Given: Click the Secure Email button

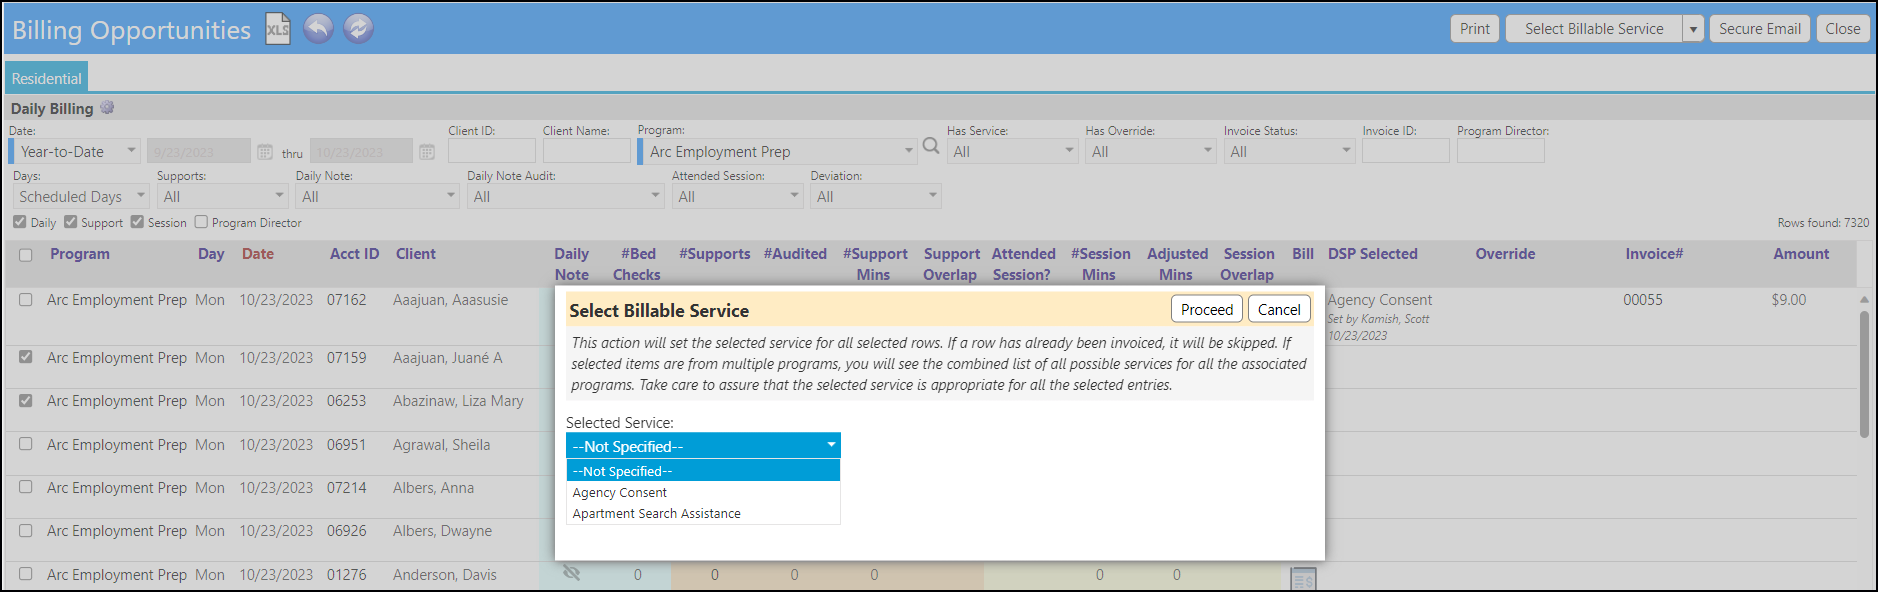Looking at the screenshot, I should click(x=1760, y=29).
